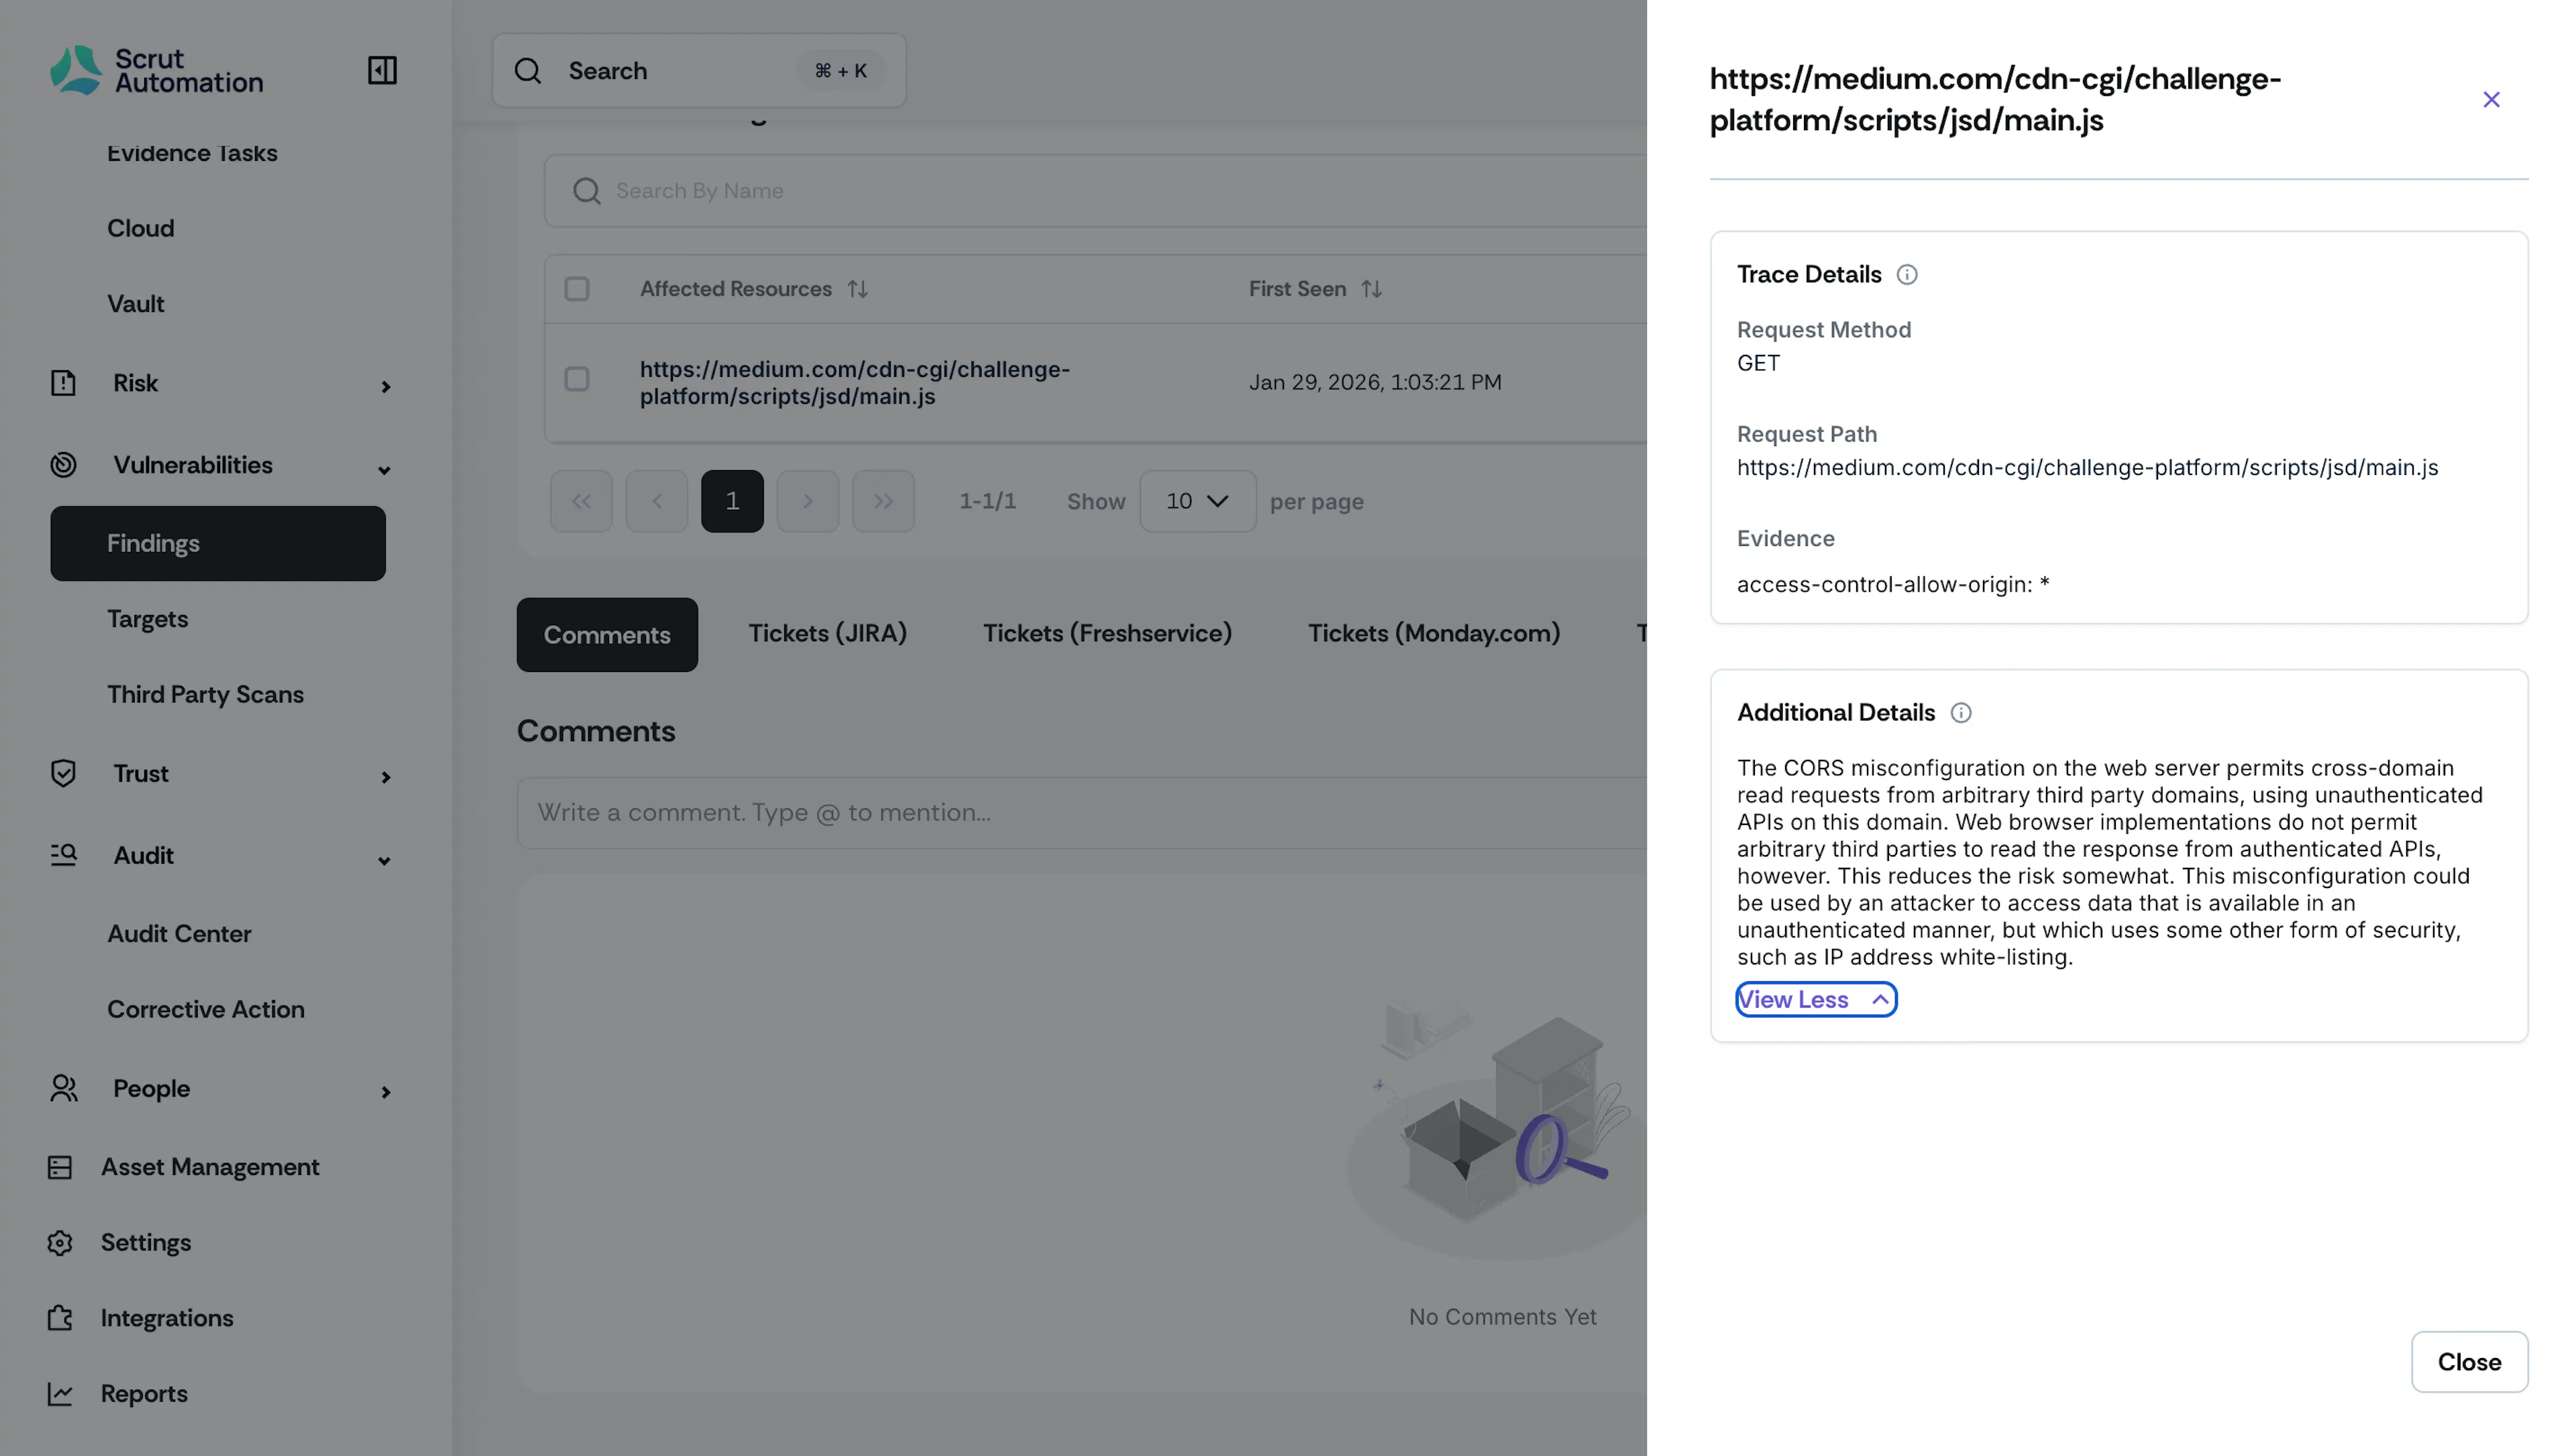This screenshot has height=1456, width=2576.
Task: Click the Close button
Action: point(2469,1361)
